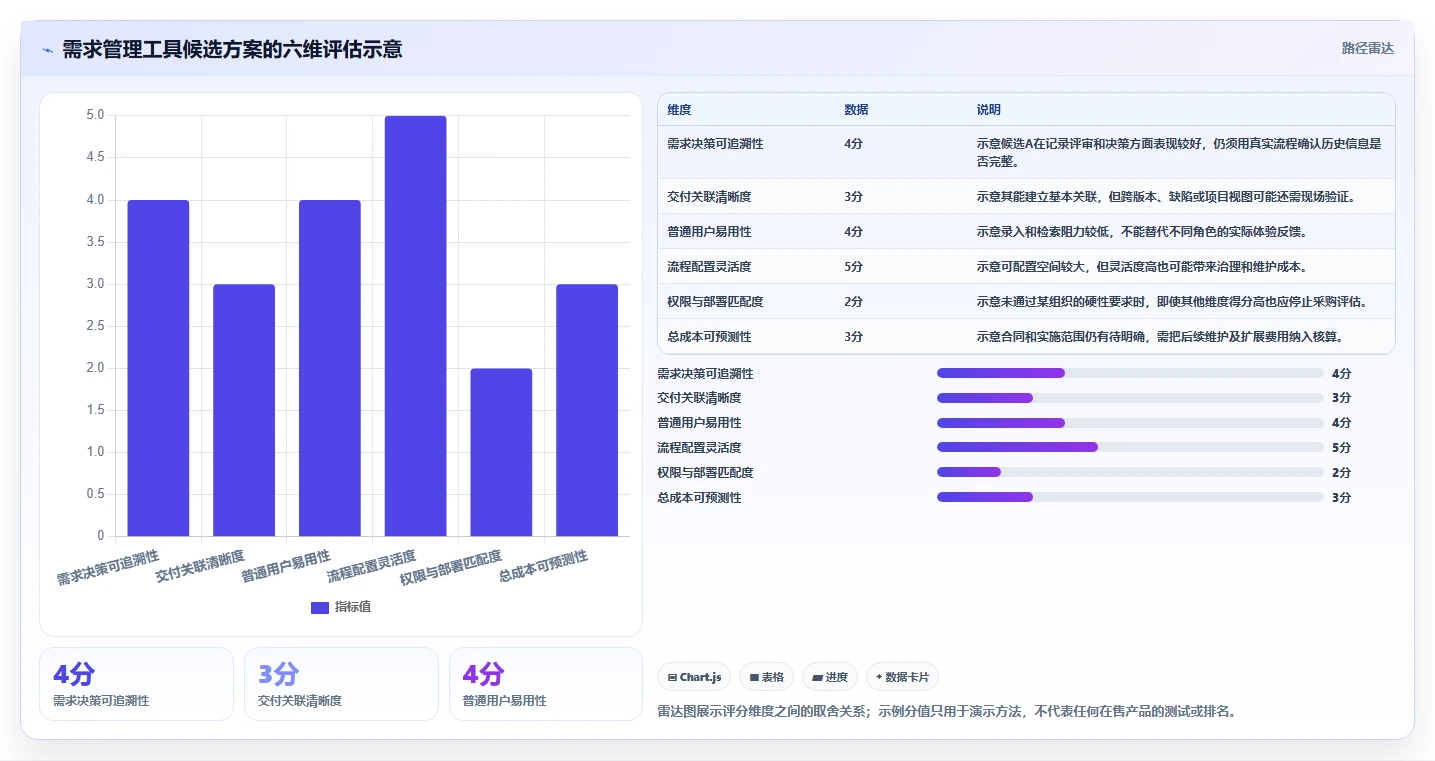Click the 流程配置灵活度 progress bar

coord(1130,447)
